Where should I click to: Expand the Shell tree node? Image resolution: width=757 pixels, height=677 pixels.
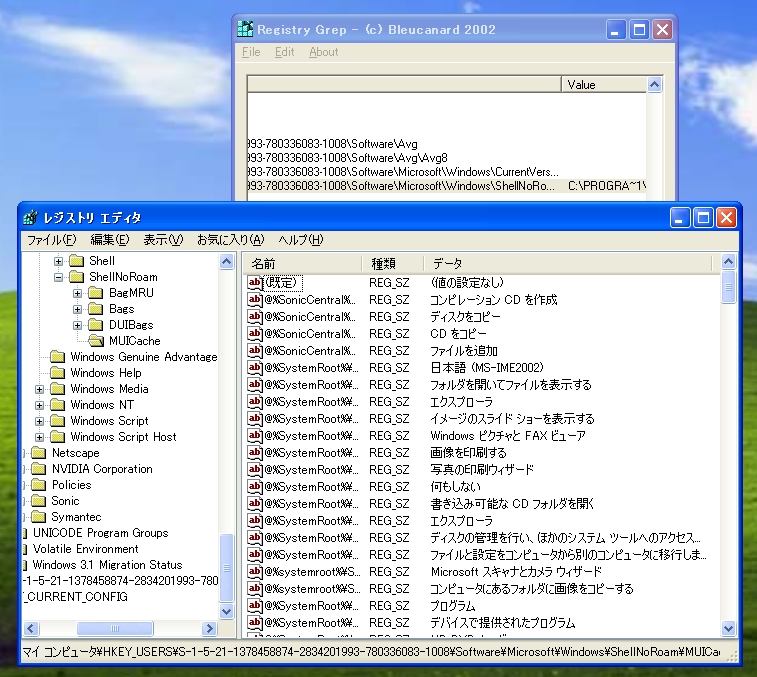pos(58,261)
